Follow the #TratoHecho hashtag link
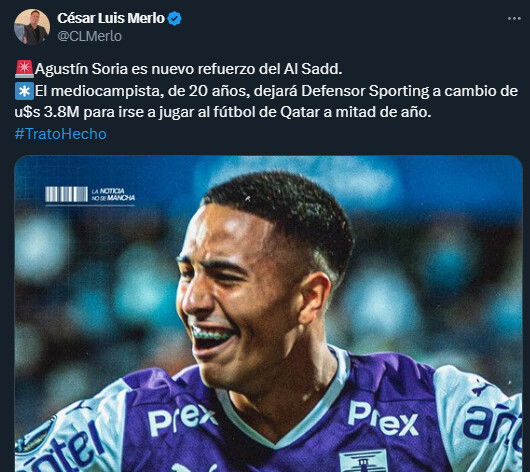 [61, 134]
